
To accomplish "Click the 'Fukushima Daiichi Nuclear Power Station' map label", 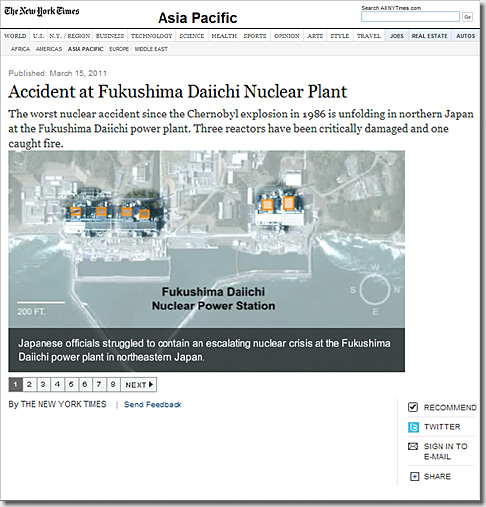I will 213,299.
